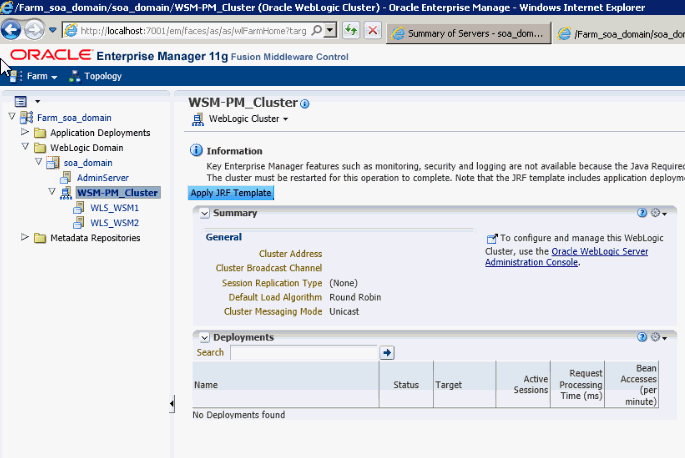Viewport: 685px width, 458px height.
Task: Open WLS_WSM1 managed server
Action: 114,208
